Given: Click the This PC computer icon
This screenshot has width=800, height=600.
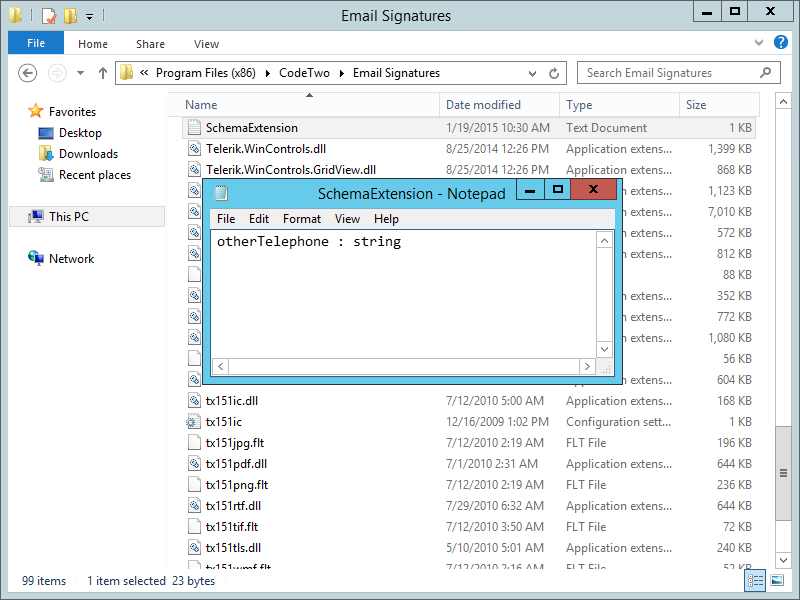Looking at the screenshot, I should pyautogui.click(x=36, y=216).
